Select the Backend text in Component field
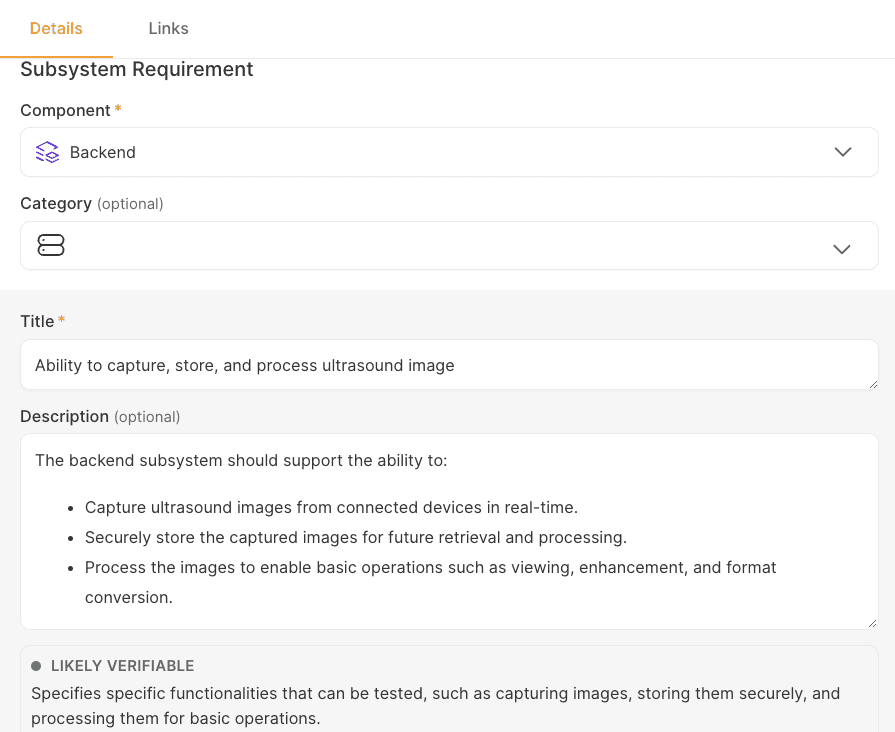The height and width of the screenshot is (732, 895). 103,152
